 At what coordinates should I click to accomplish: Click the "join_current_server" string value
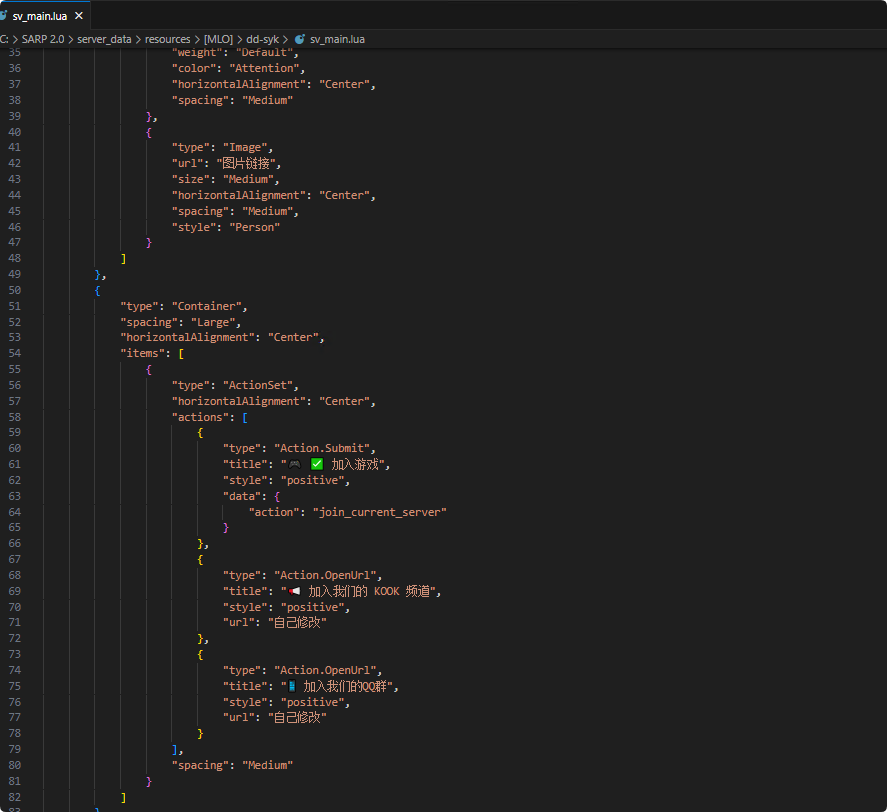click(x=379, y=512)
